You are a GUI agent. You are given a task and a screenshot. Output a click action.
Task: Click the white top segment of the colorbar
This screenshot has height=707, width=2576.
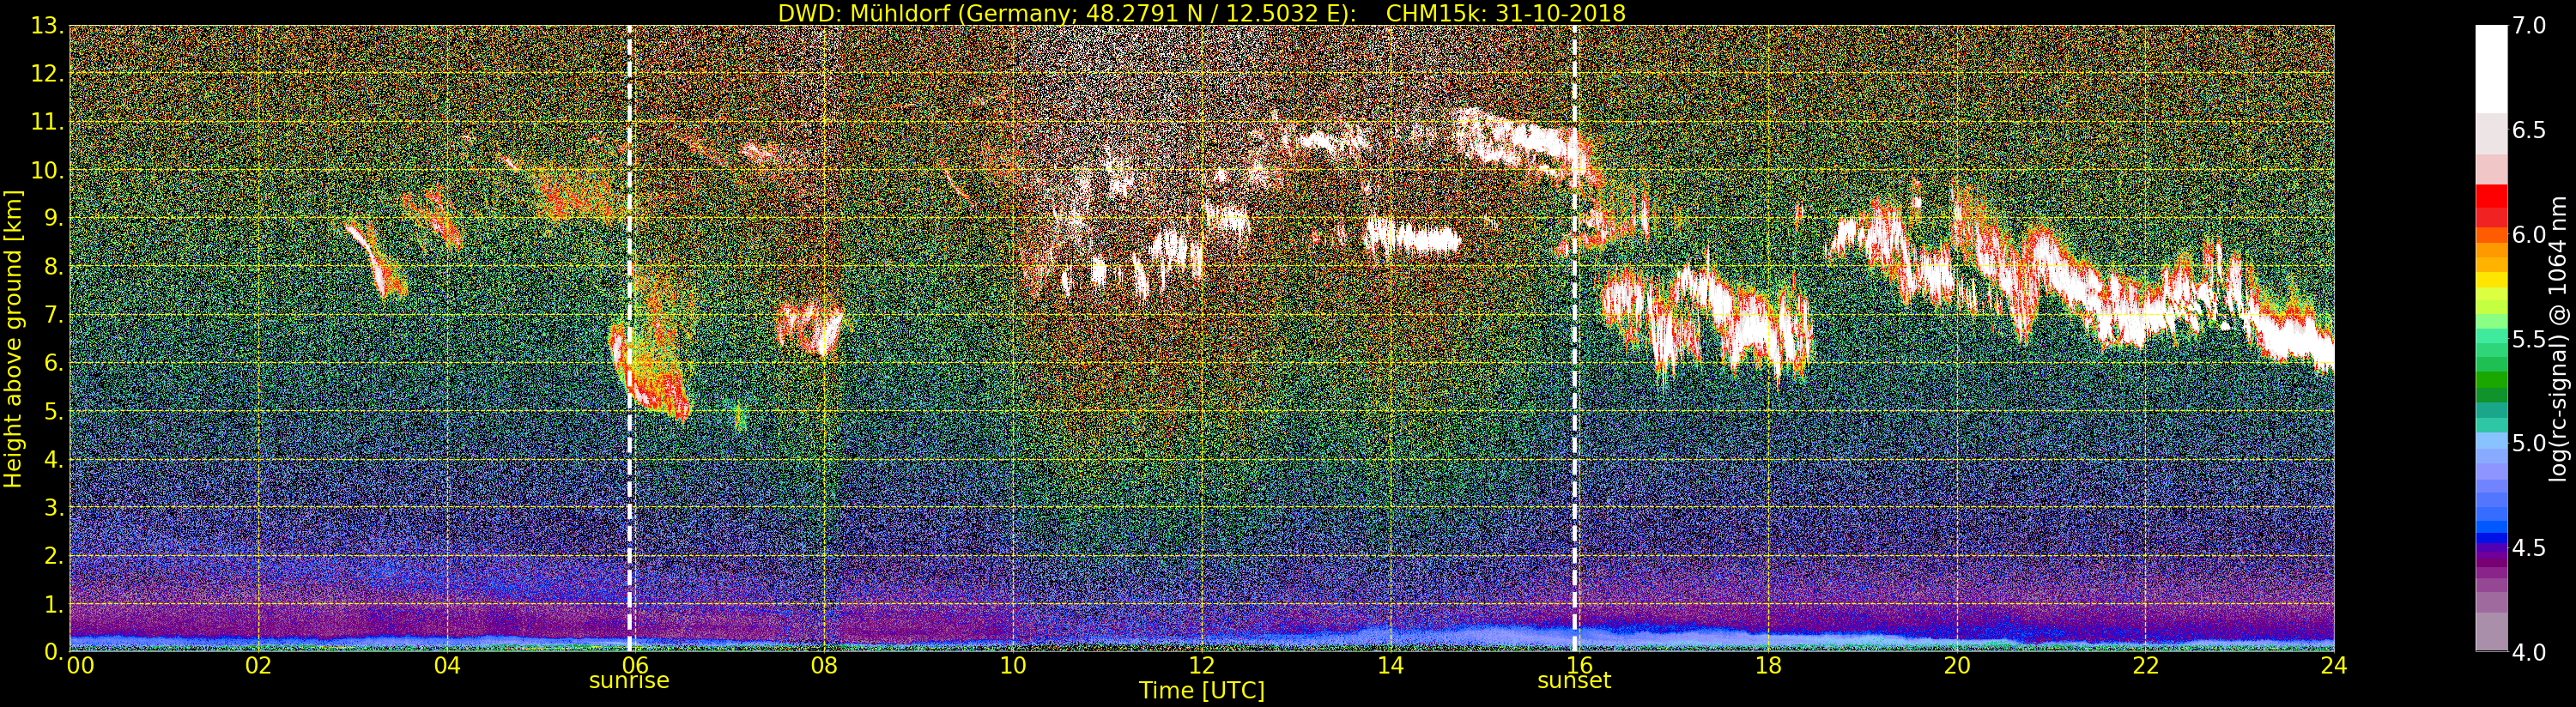2491,69
